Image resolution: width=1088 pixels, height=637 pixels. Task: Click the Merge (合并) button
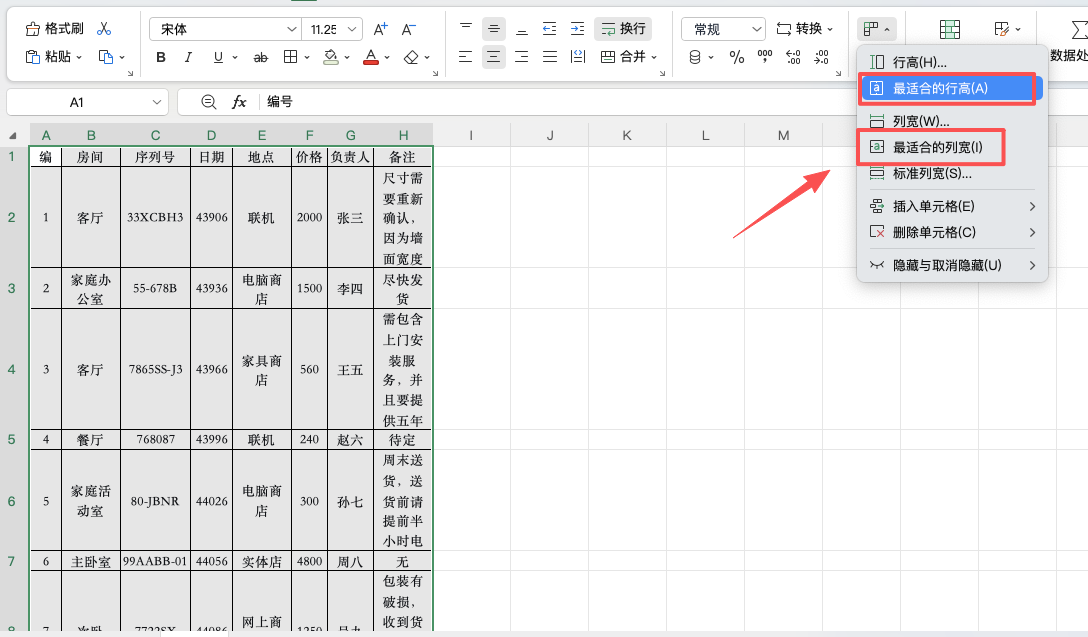(623, 57)
